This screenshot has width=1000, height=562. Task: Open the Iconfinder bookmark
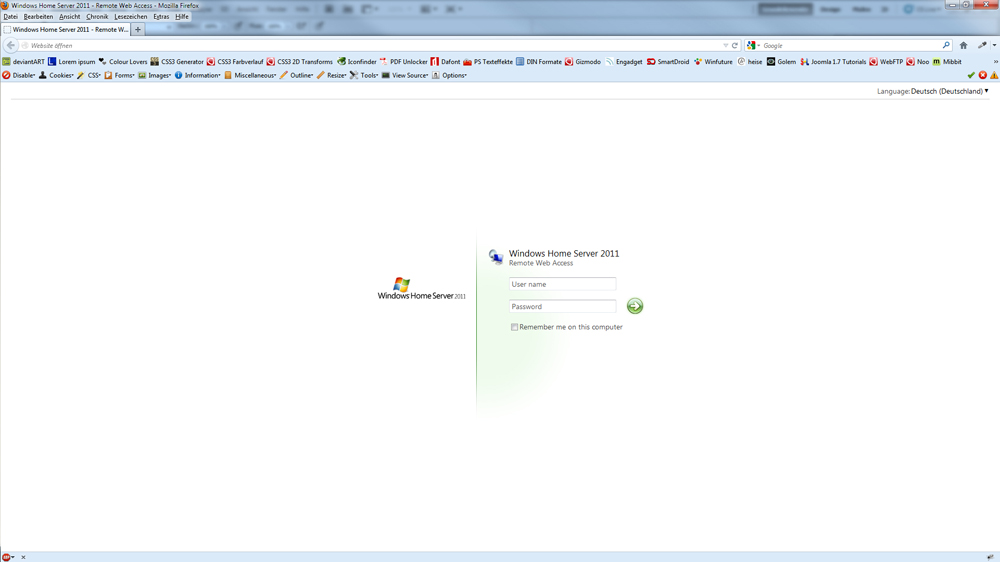[357, 62]
